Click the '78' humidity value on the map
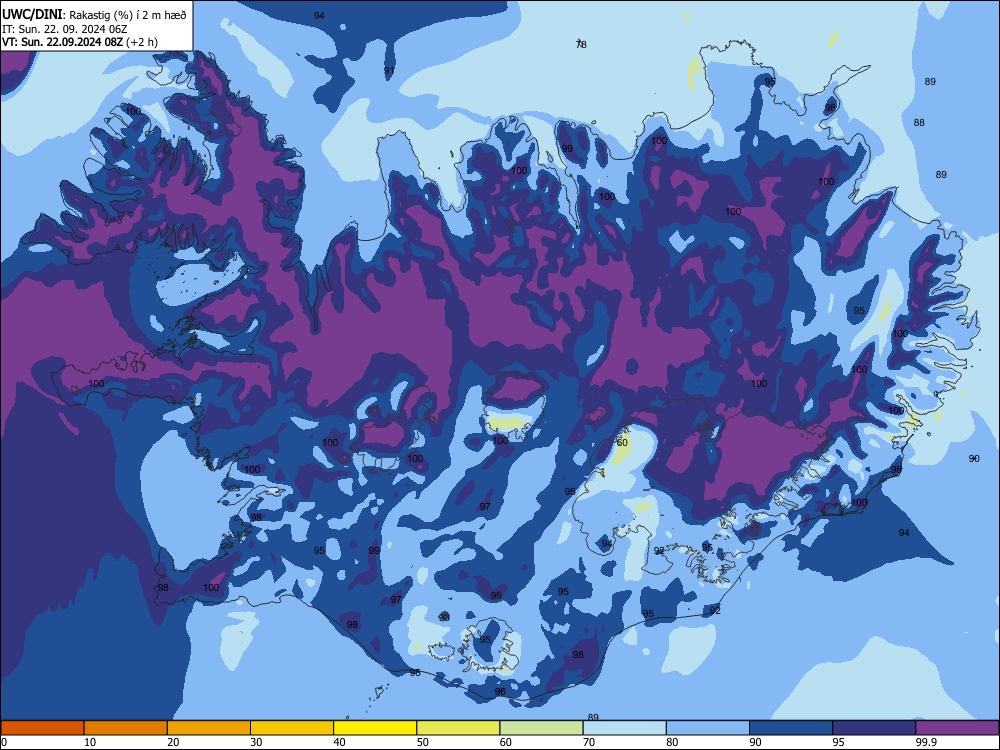1000x750 pixels. tap(581, 44)
